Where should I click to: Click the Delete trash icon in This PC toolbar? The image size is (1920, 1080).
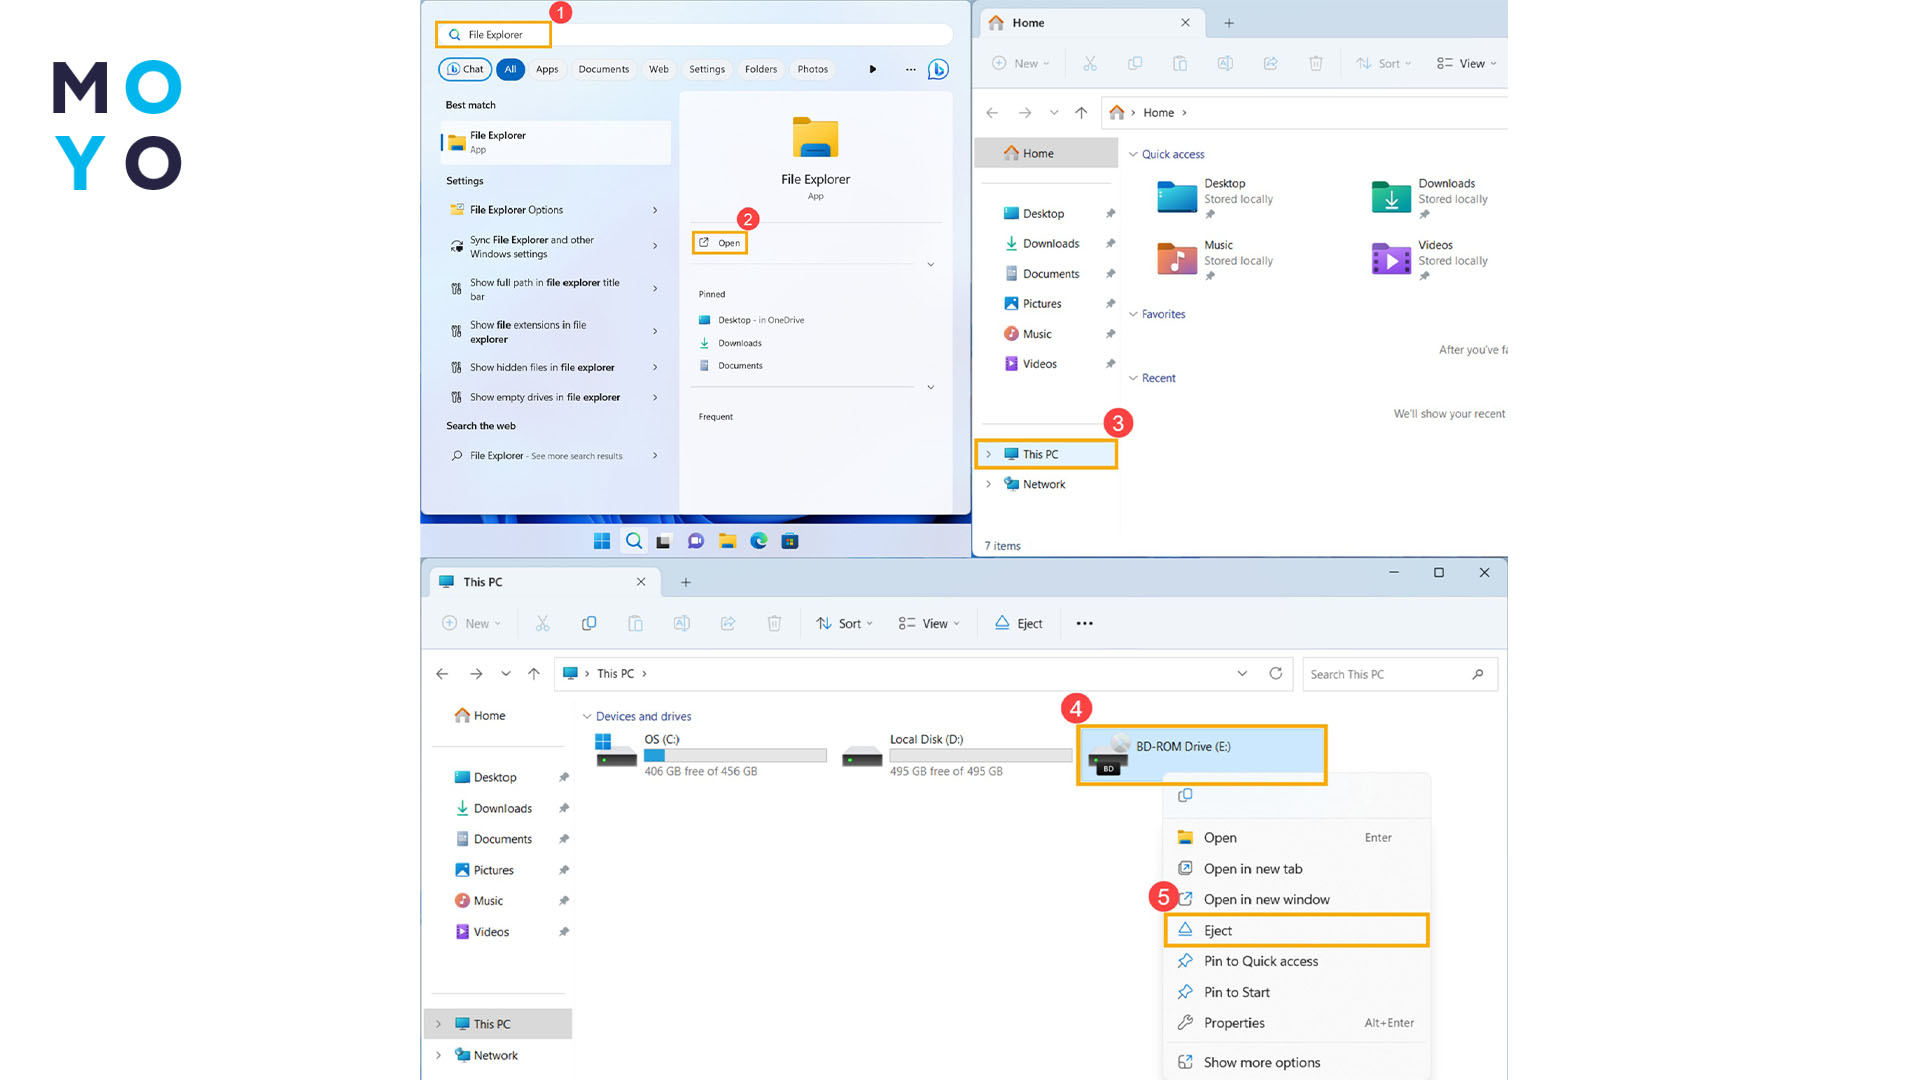774,623
